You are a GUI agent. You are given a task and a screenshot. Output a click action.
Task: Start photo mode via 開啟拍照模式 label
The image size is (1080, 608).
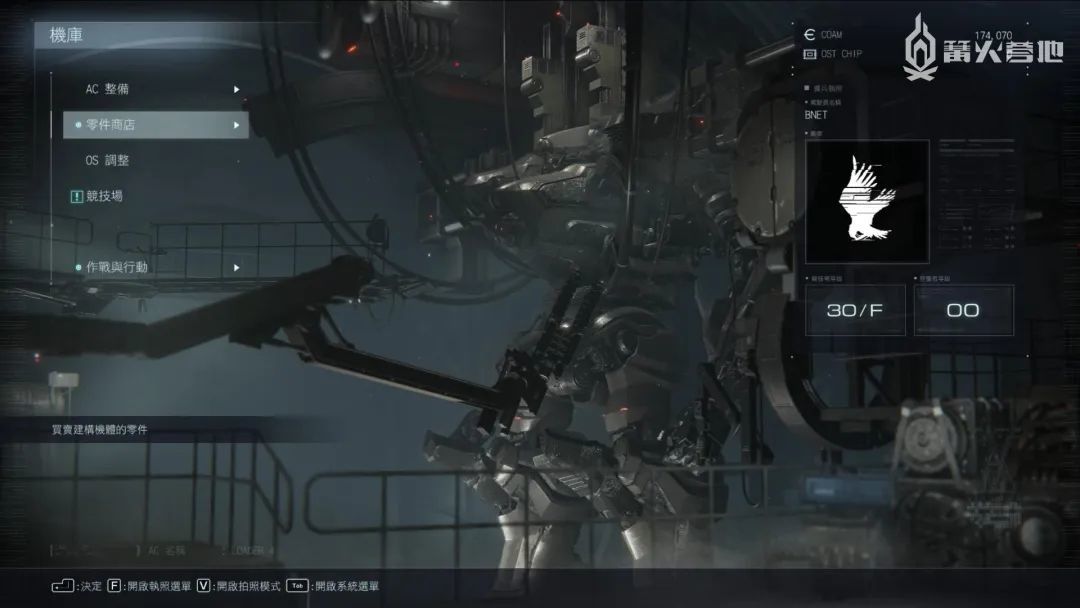[x=249, y=587]
